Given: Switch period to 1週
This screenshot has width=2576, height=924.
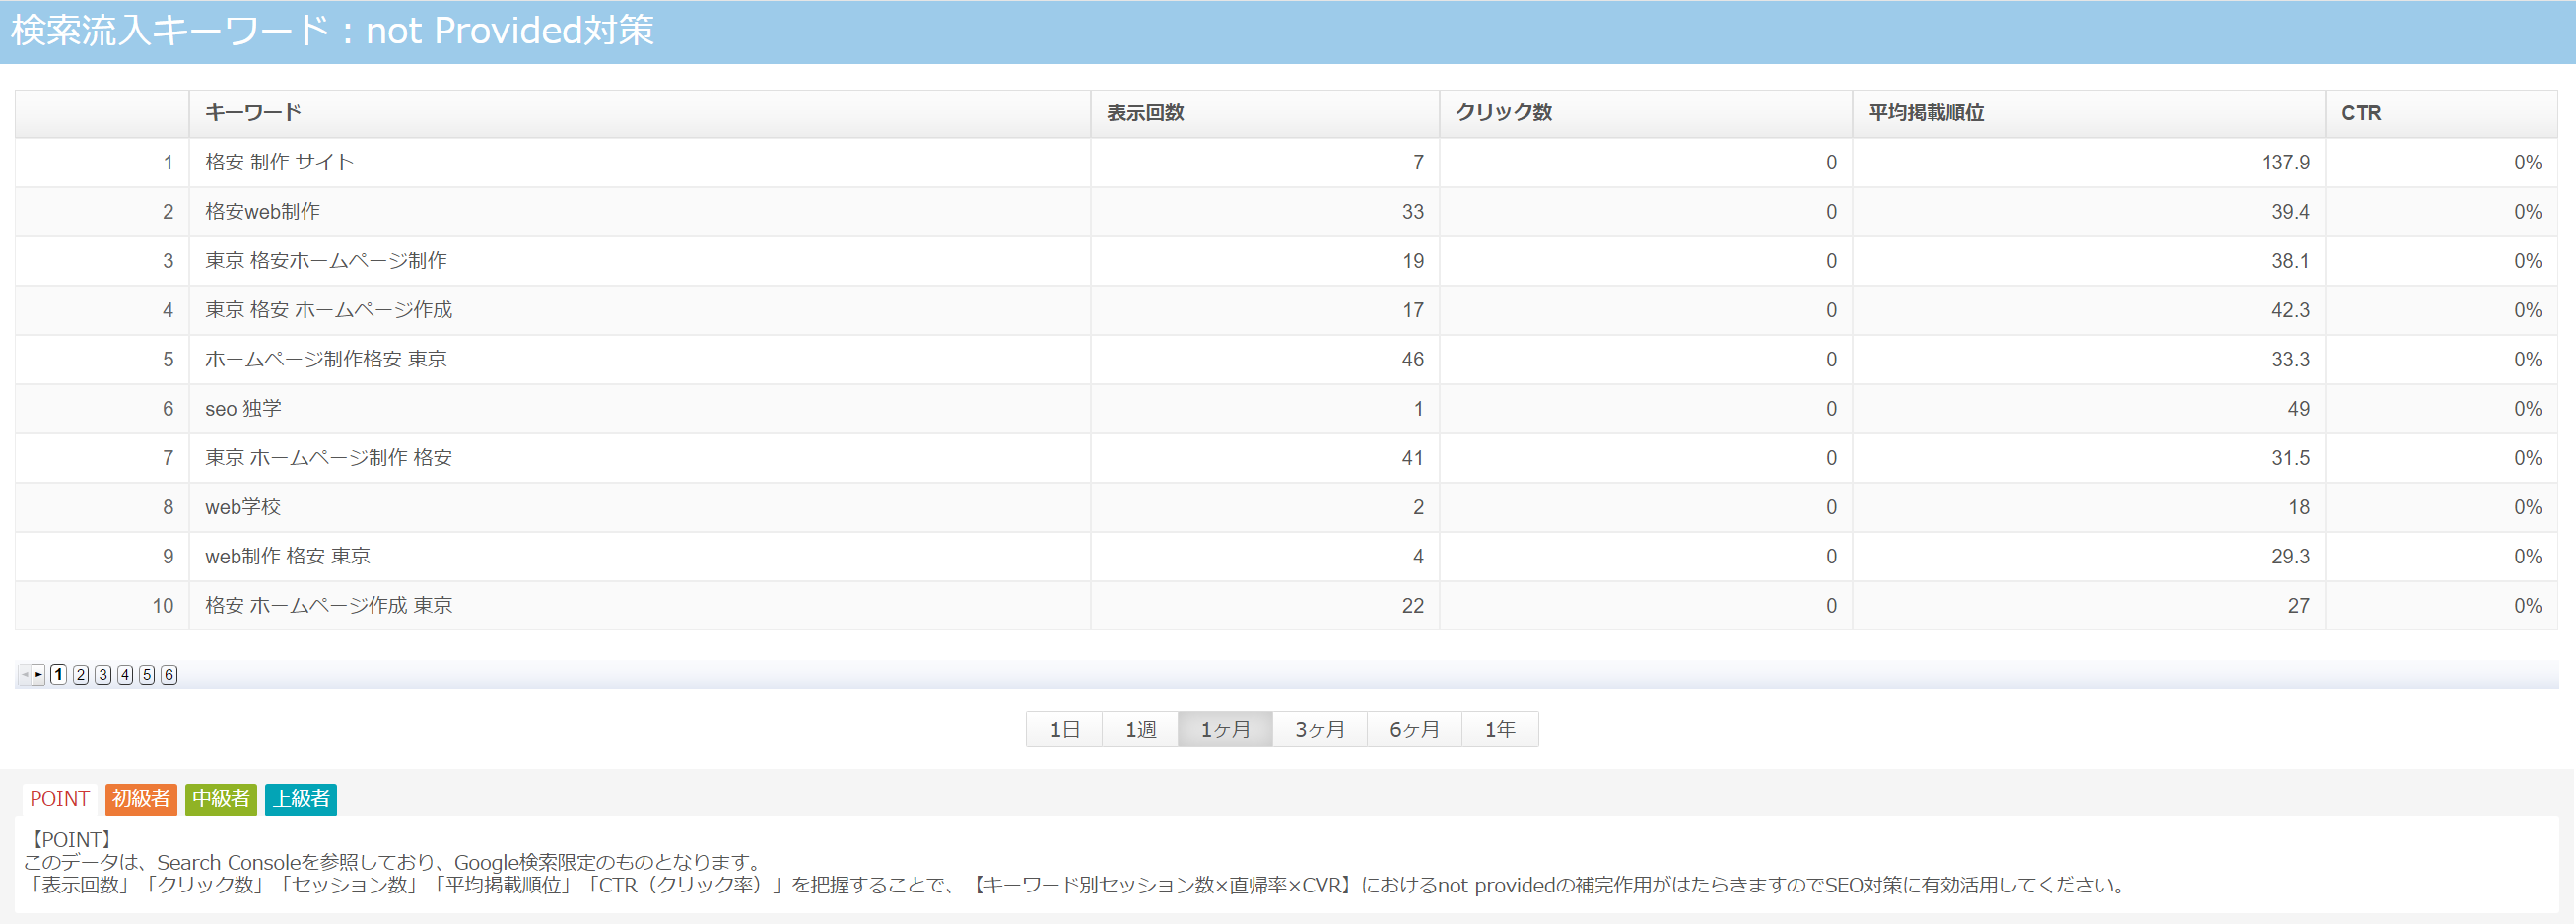Looking at the screenshot, I should pyautogui.click(x=1140, y=729).
